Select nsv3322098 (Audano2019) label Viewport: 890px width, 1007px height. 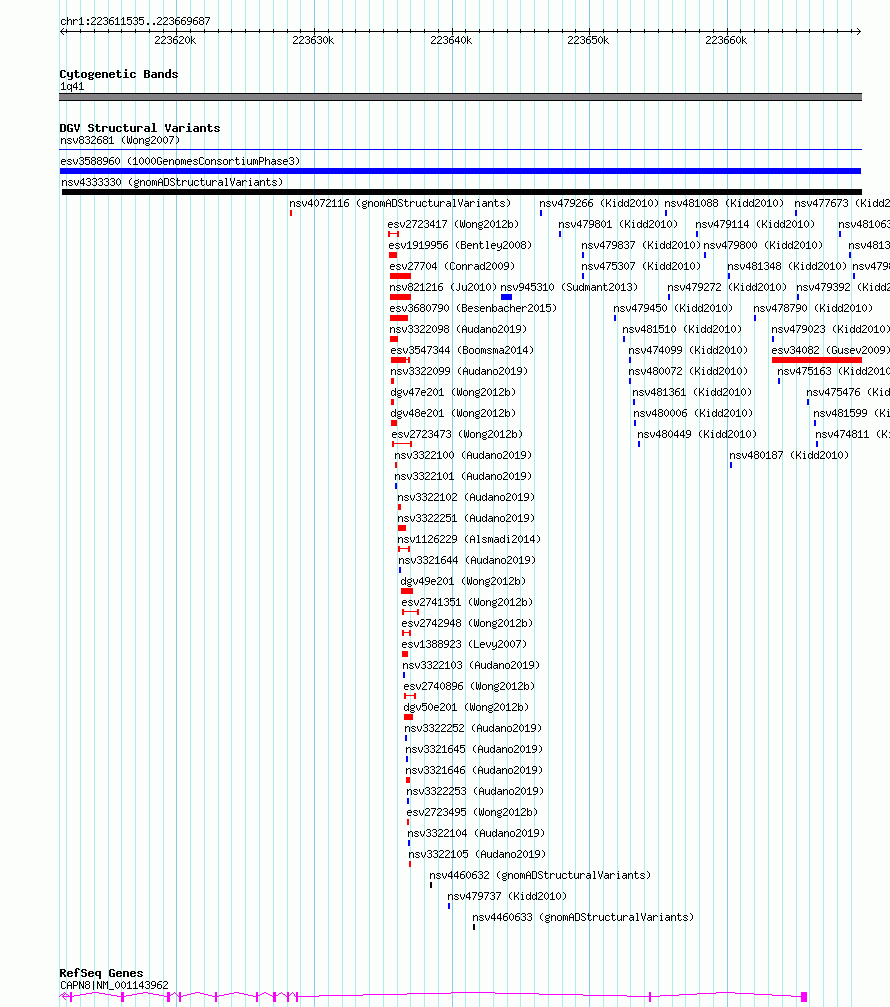click(458, 329)
